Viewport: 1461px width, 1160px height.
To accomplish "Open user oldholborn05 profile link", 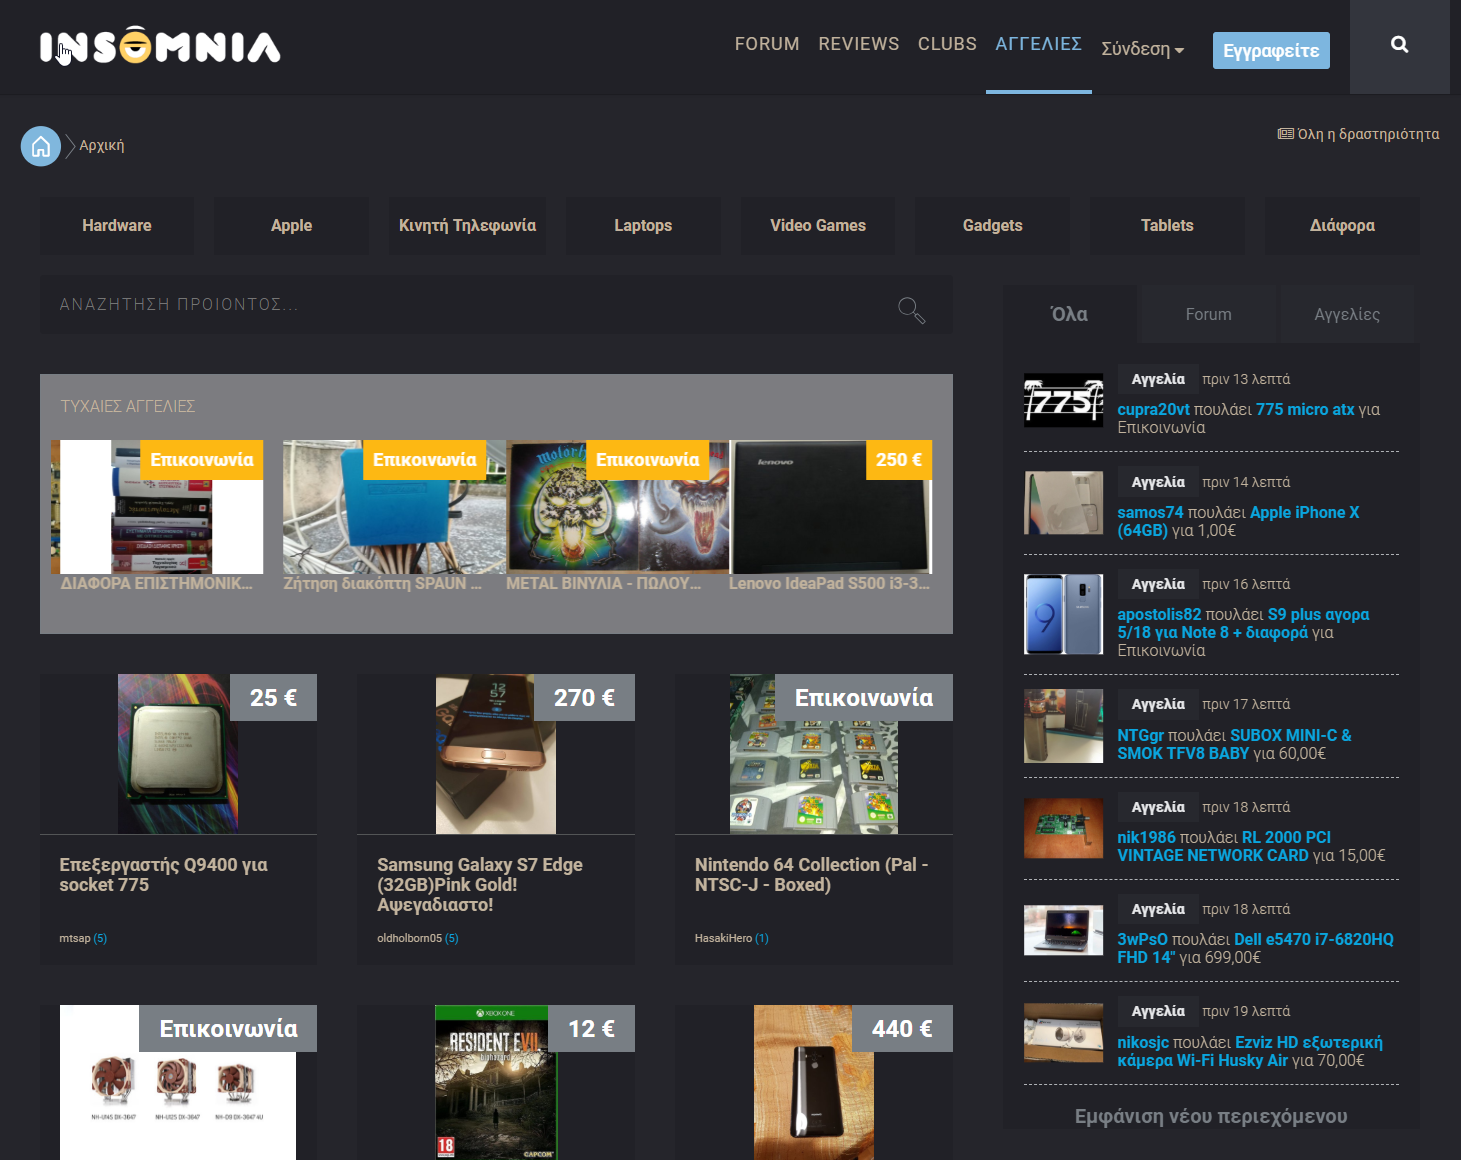I will [409, 938].
